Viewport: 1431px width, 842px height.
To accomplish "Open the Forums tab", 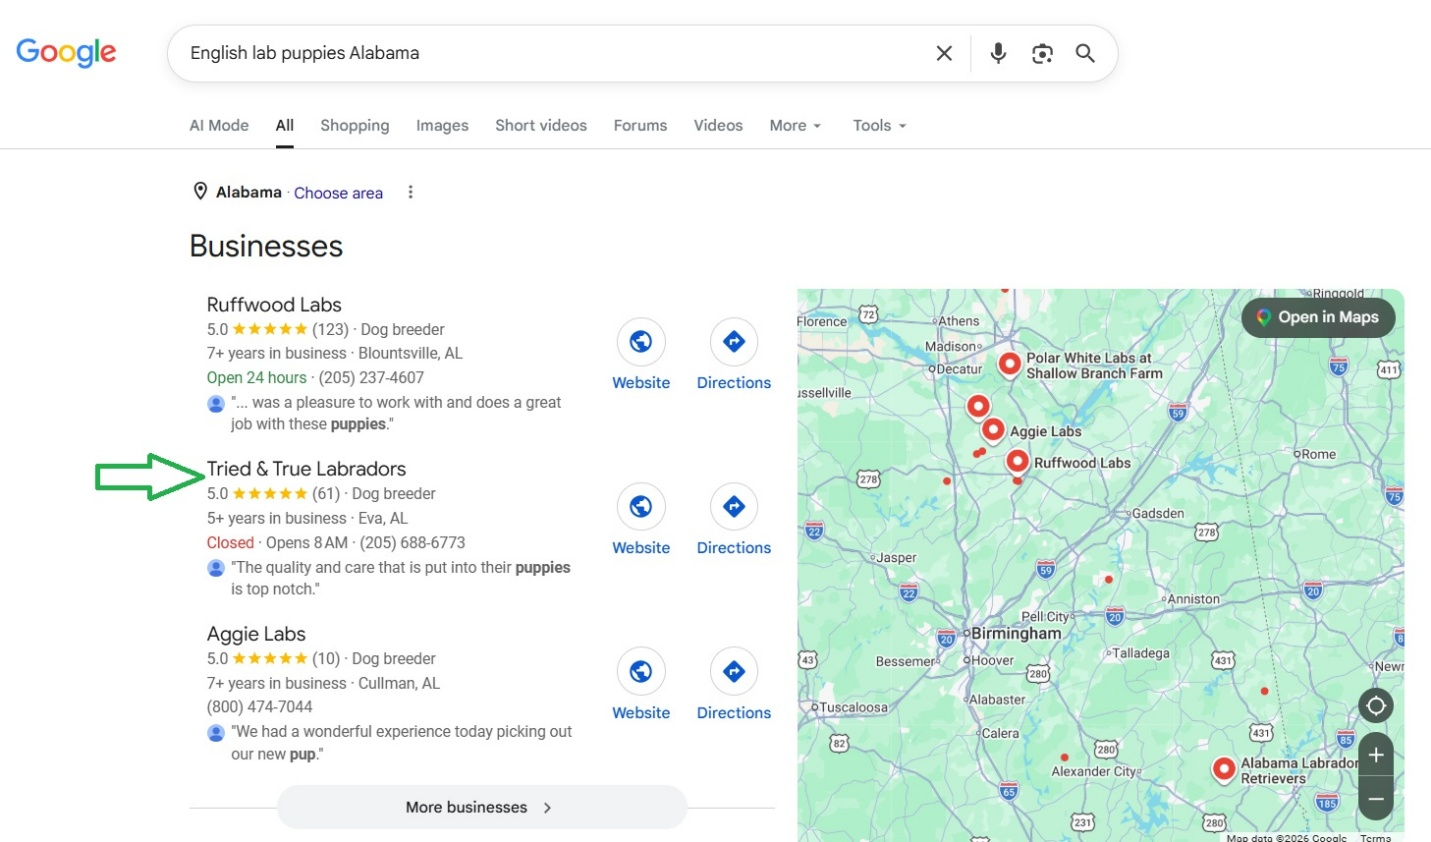I will pyautogui.click(x=640, y=125).
